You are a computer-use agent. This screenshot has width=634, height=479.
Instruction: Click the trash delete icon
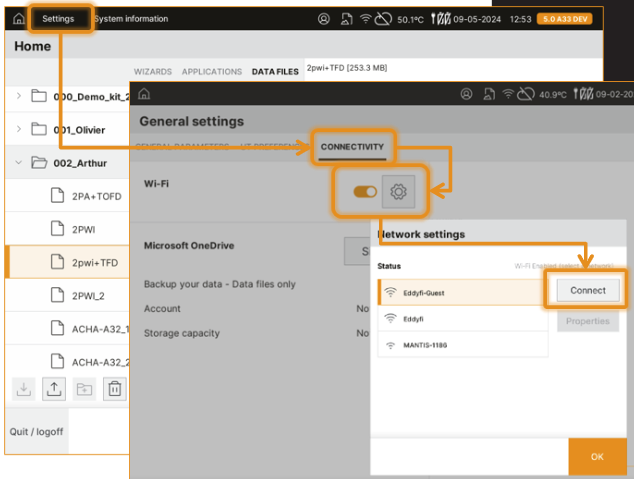coord(115,388)
